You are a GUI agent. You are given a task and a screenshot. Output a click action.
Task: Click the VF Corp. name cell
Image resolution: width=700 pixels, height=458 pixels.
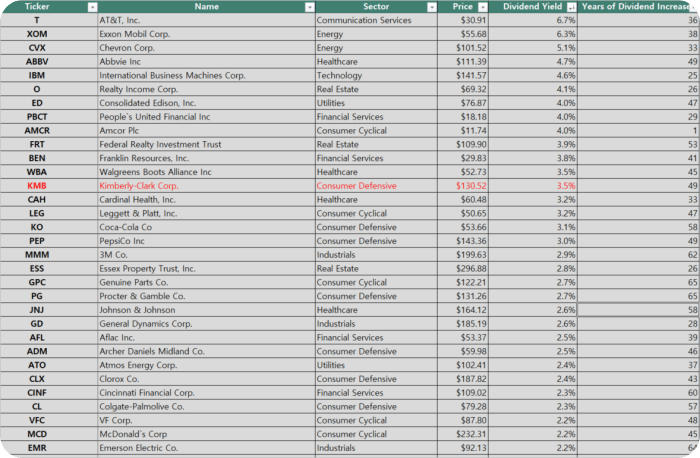point(206,421)
